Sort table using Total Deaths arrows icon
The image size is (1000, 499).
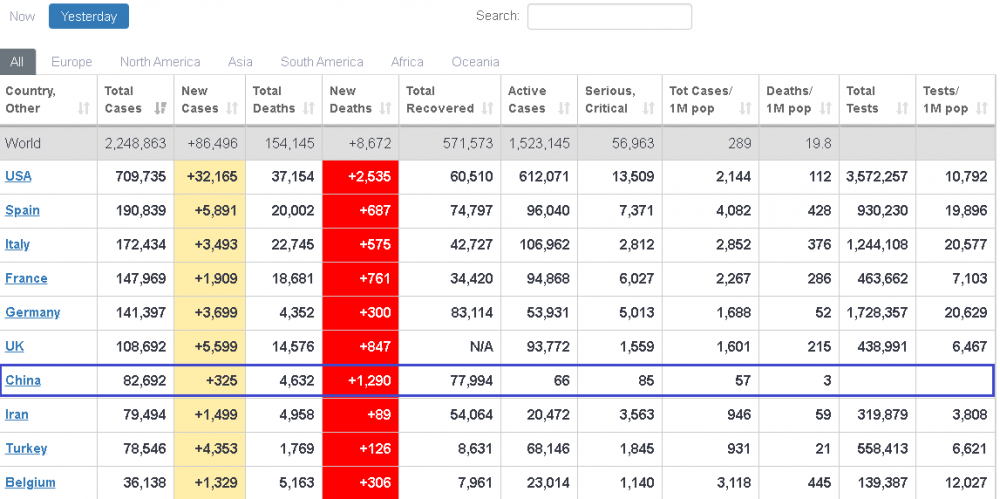tap(309, 108)
